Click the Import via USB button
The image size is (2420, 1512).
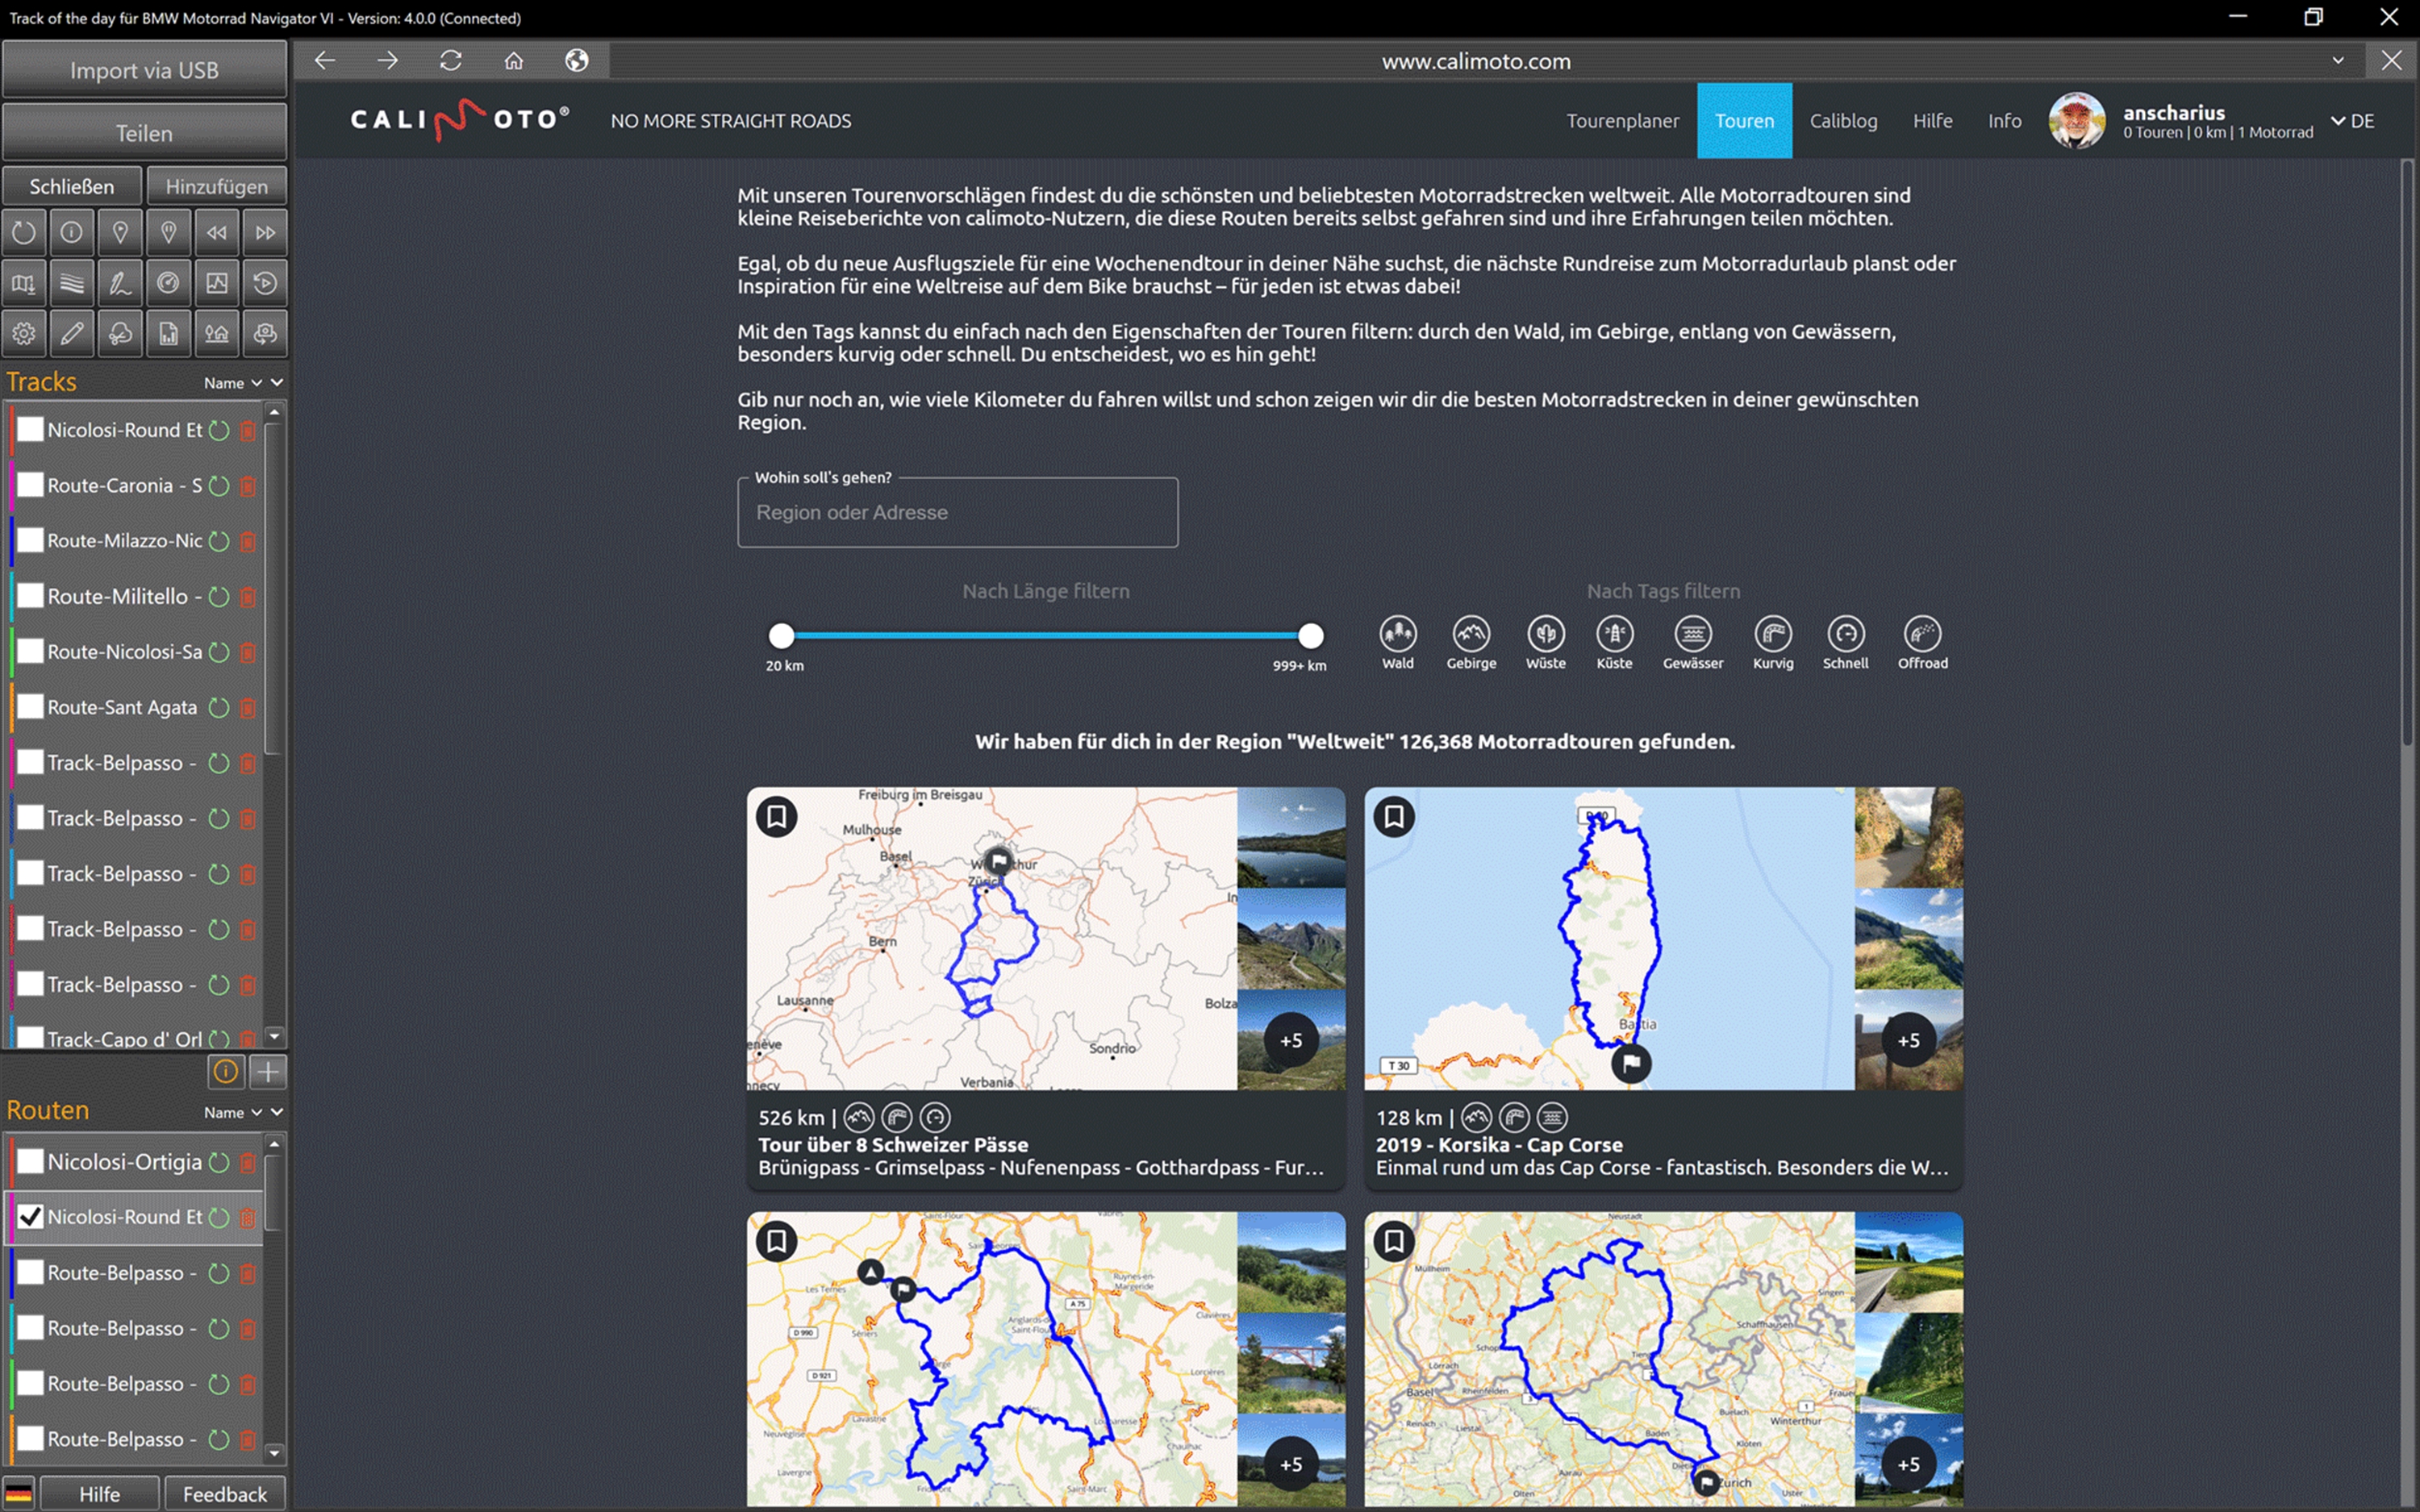144,70
